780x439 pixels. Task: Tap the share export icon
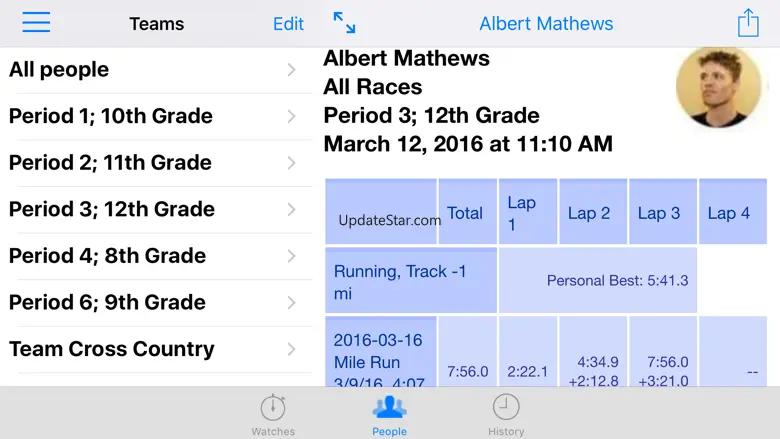pyautogui.click(x=748, y=23)
